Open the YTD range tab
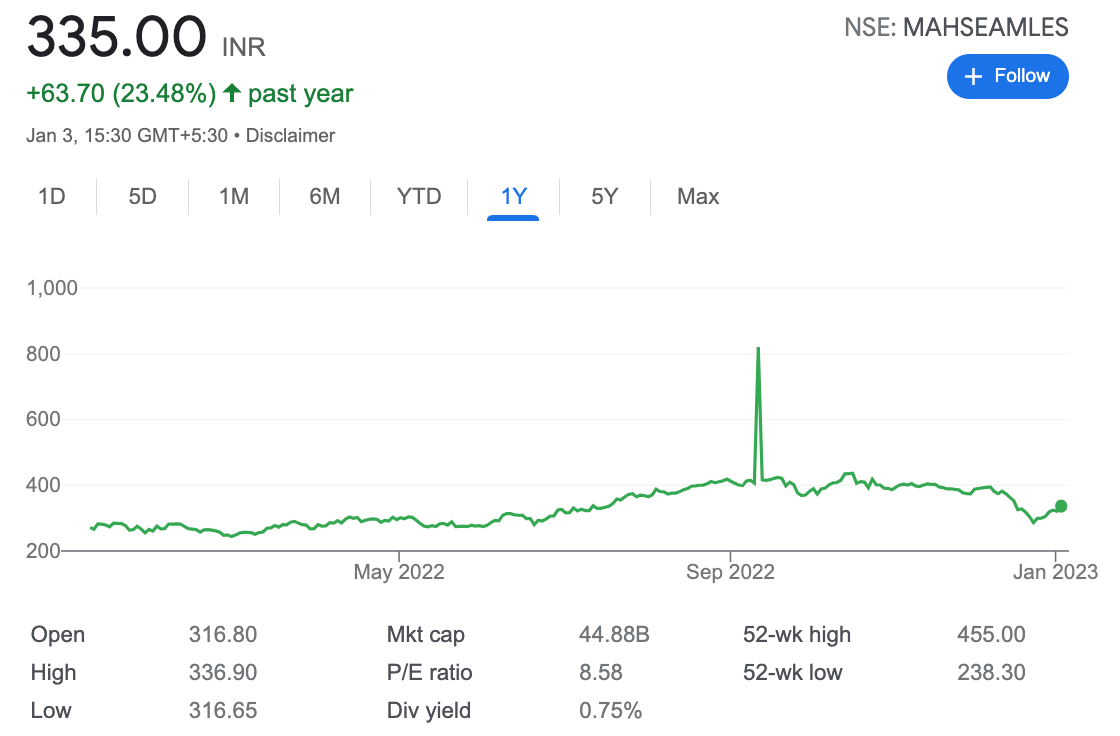Image resolution: width=1120 pixels, height=736 pixels. tap(419, 197)
